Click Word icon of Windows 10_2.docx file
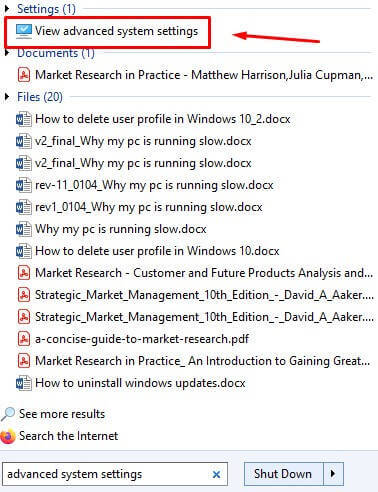The image size is (378, 492). coord(24,119)
